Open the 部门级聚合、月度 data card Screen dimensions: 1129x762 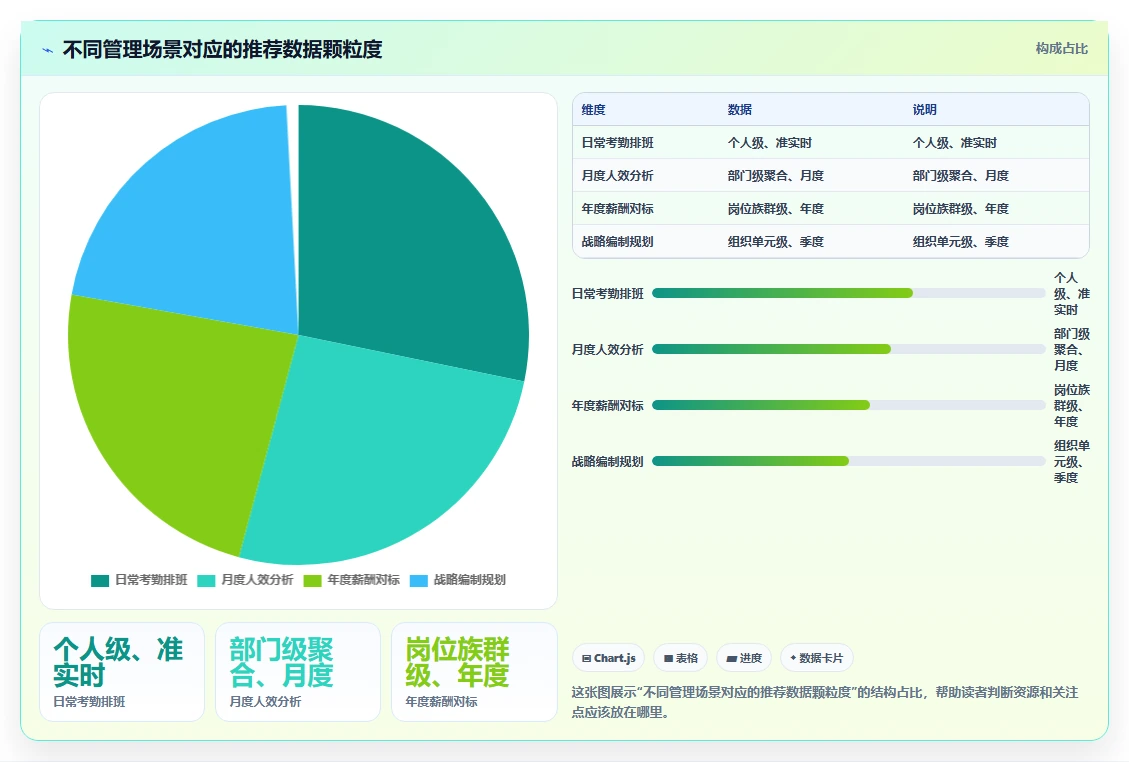(x=297, y=672)
